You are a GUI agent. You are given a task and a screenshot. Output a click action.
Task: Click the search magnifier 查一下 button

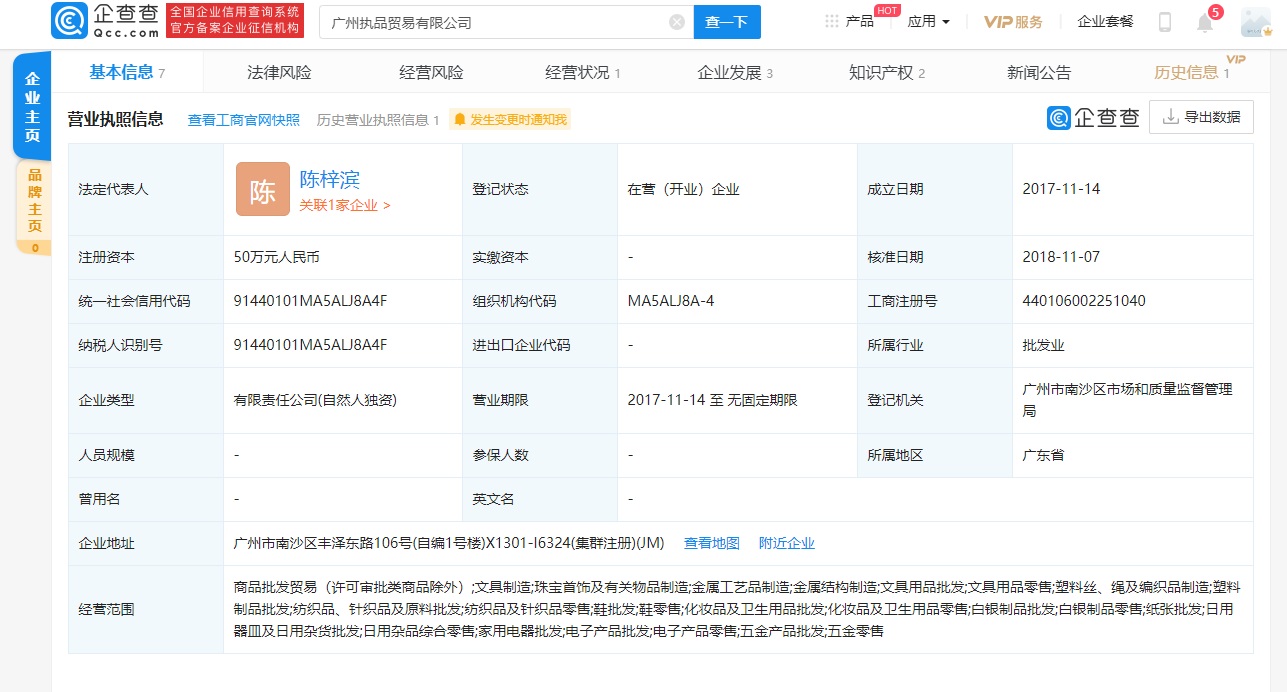click(727, 21)
